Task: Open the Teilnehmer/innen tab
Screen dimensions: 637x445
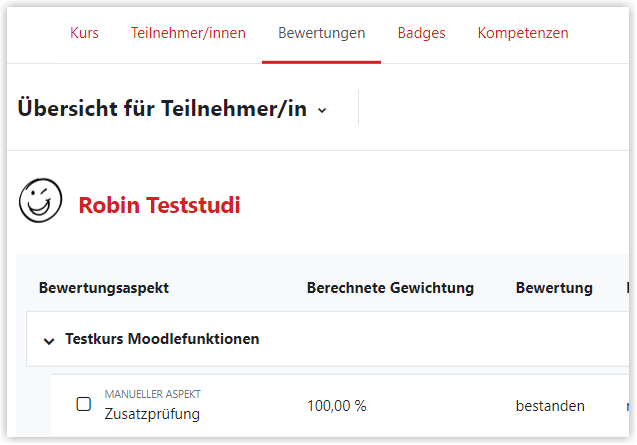Action: (188, 33)
